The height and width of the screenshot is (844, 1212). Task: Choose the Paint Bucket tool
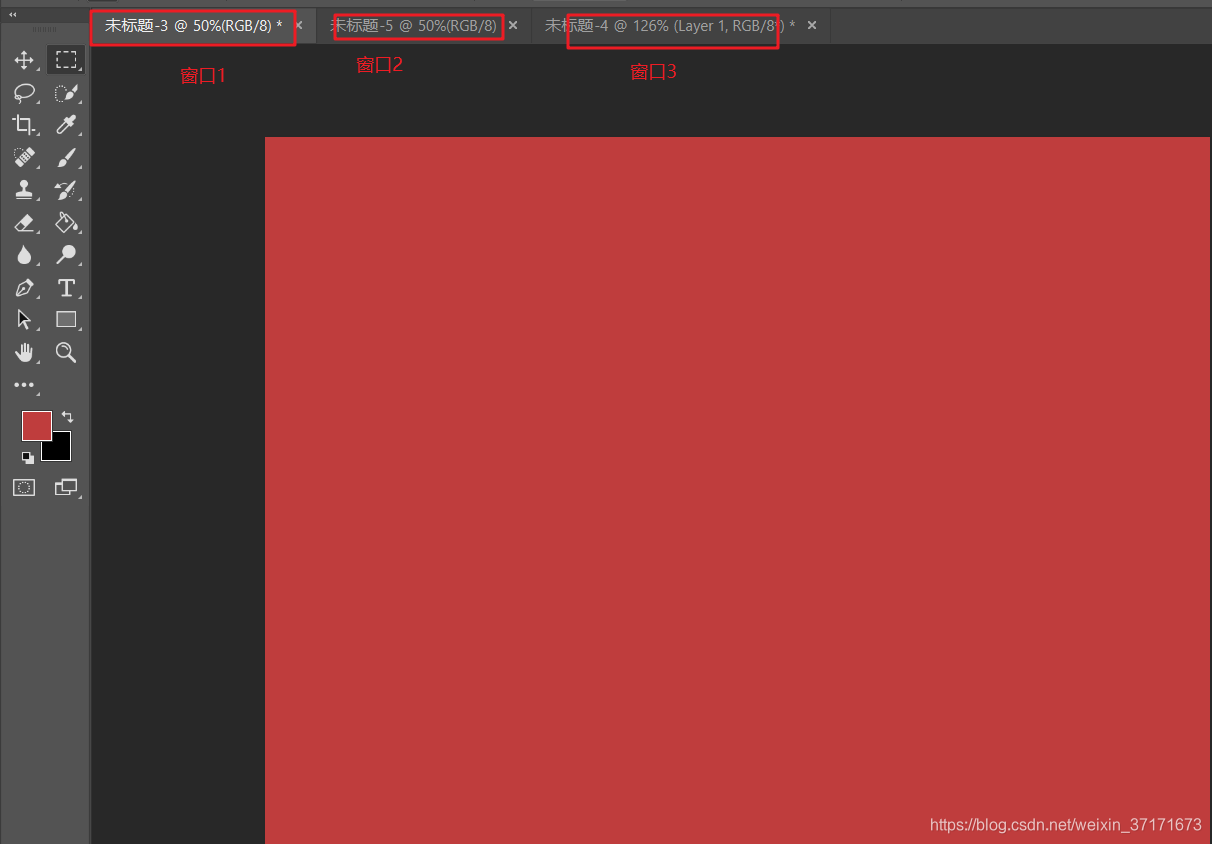(x=66, y=222)
